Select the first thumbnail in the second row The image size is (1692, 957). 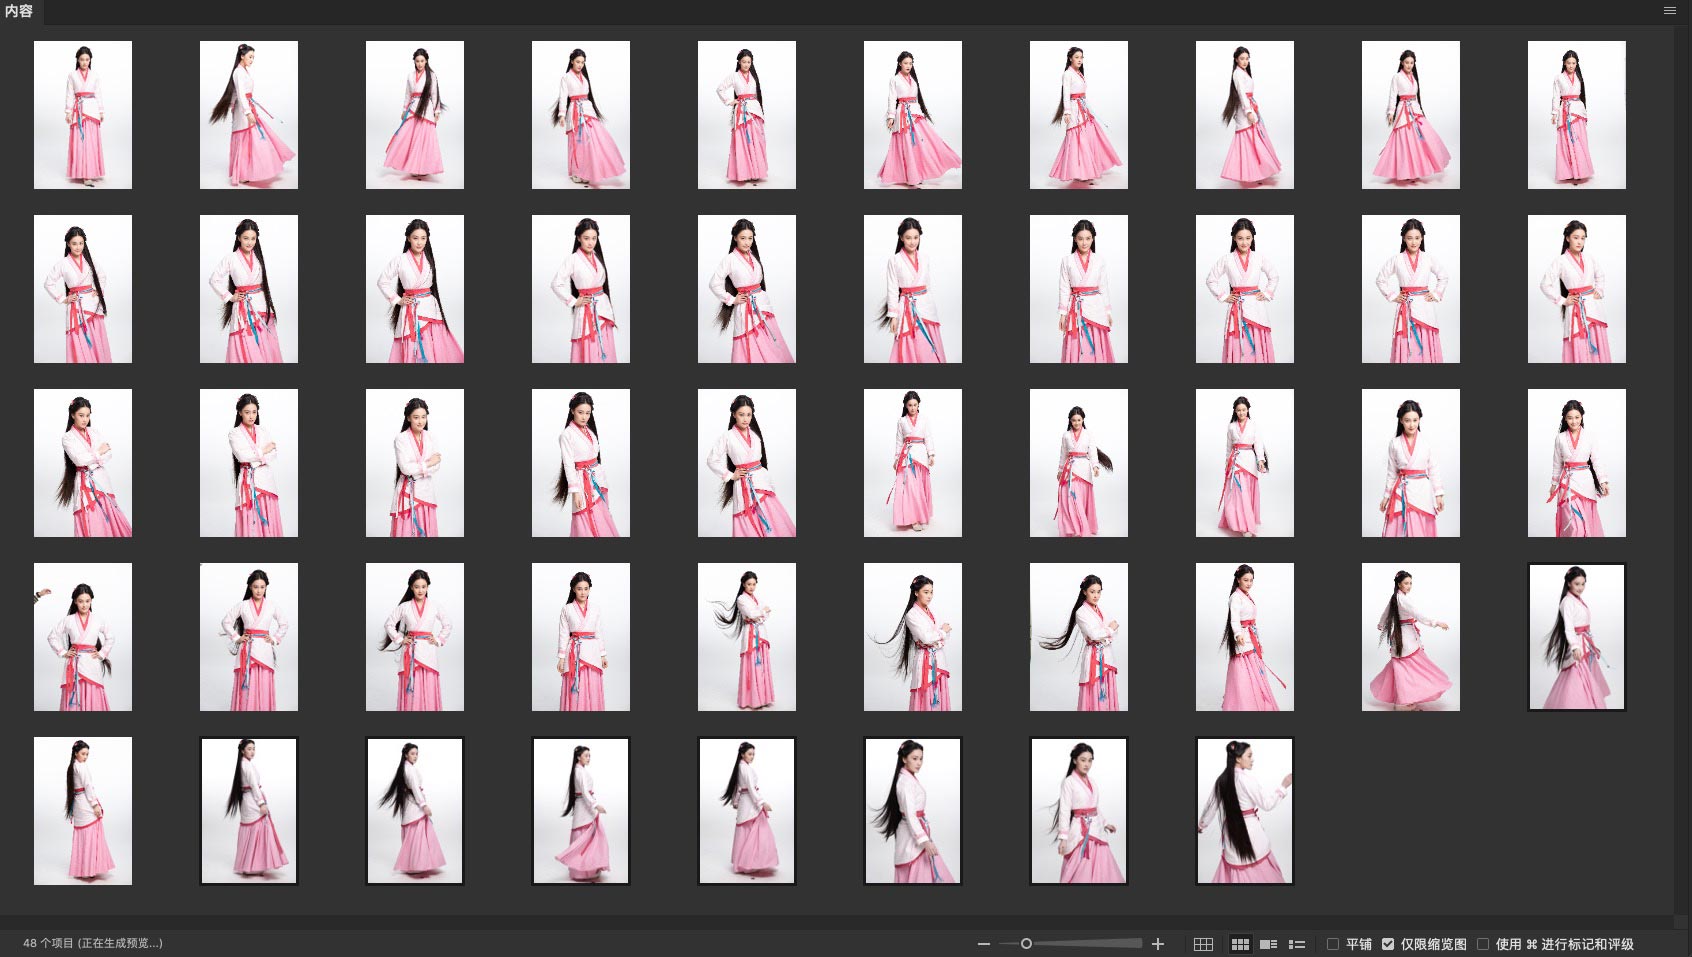point(83,289)
